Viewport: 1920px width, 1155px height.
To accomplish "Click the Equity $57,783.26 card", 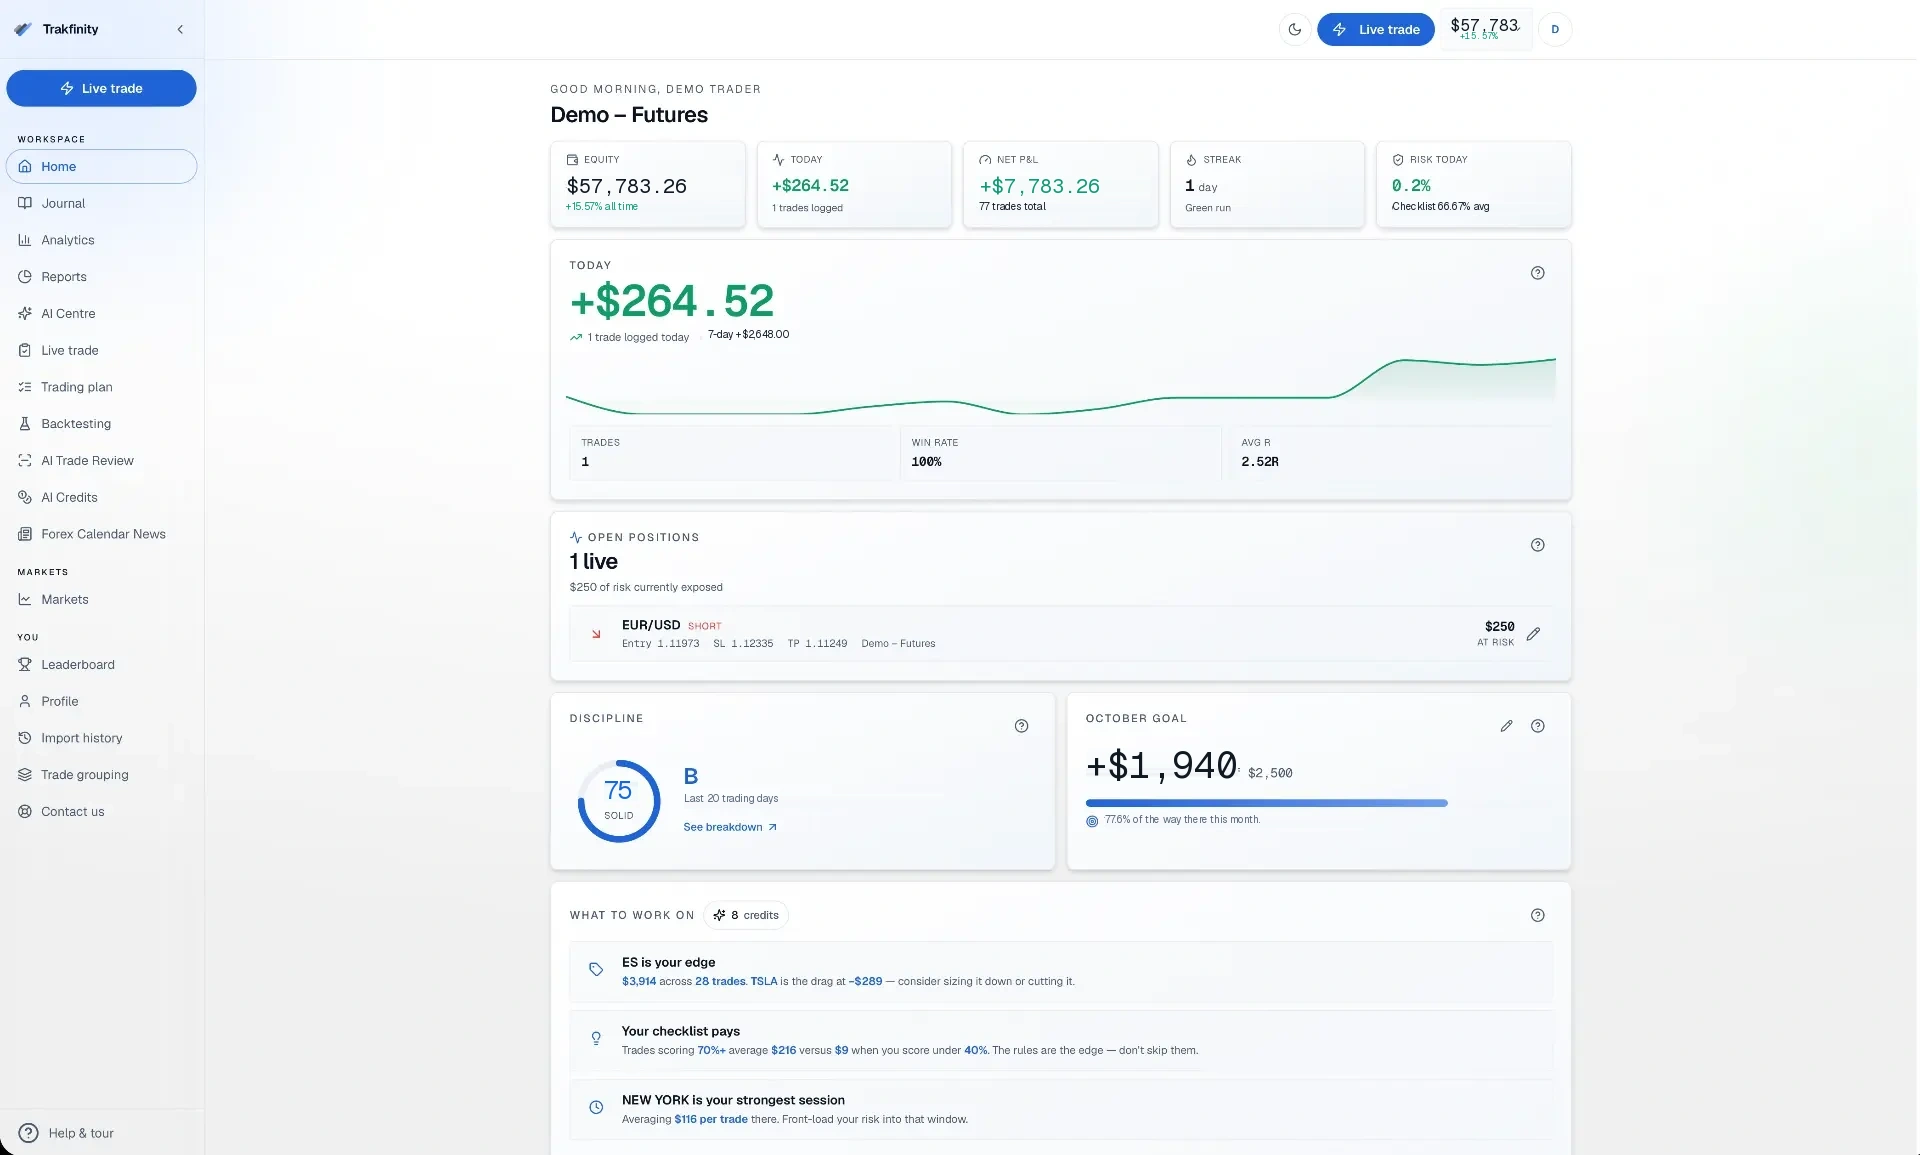I will click(x=647, y=185).
